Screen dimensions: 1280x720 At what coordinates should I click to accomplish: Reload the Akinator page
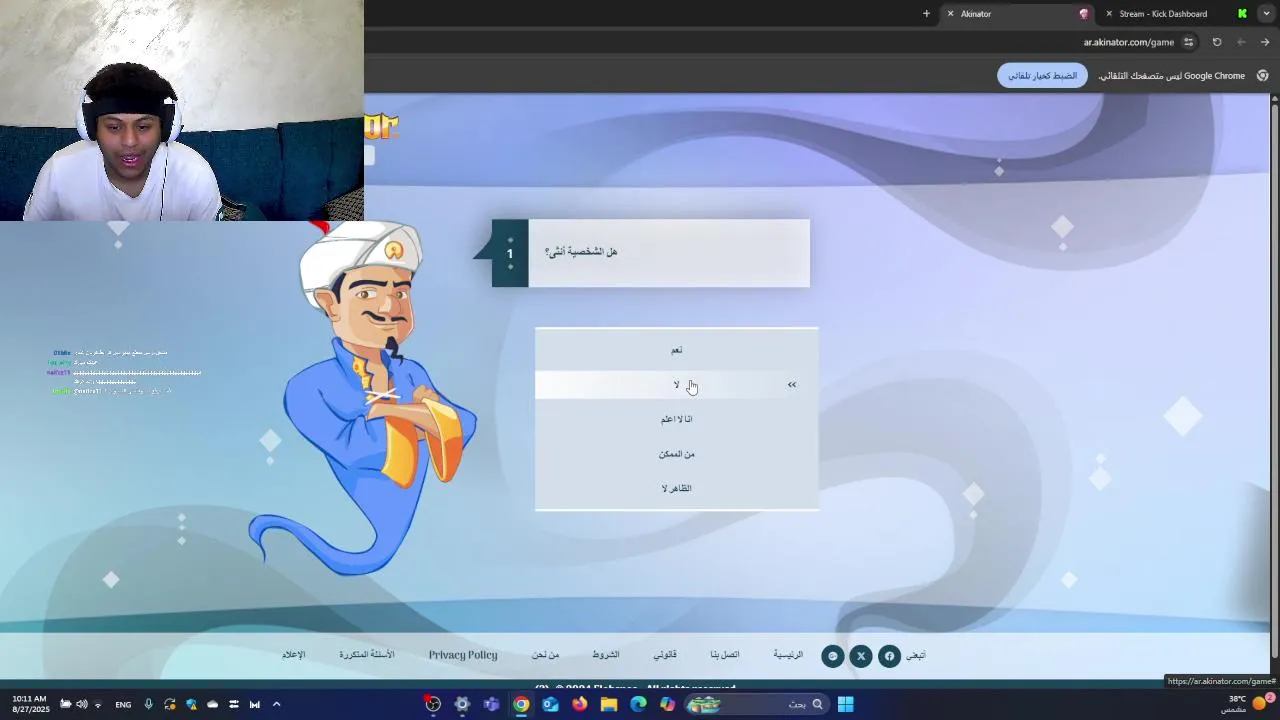1217,42
